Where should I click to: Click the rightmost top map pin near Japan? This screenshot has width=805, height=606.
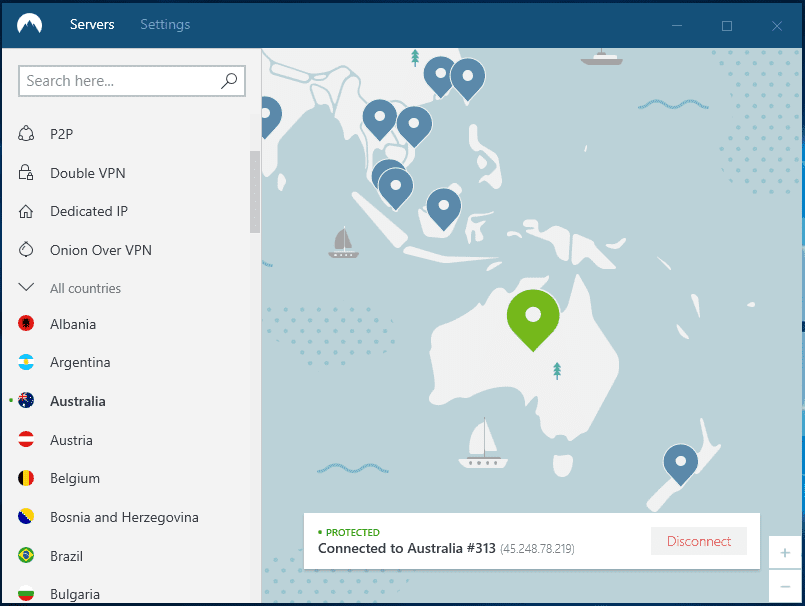(468, 79)
